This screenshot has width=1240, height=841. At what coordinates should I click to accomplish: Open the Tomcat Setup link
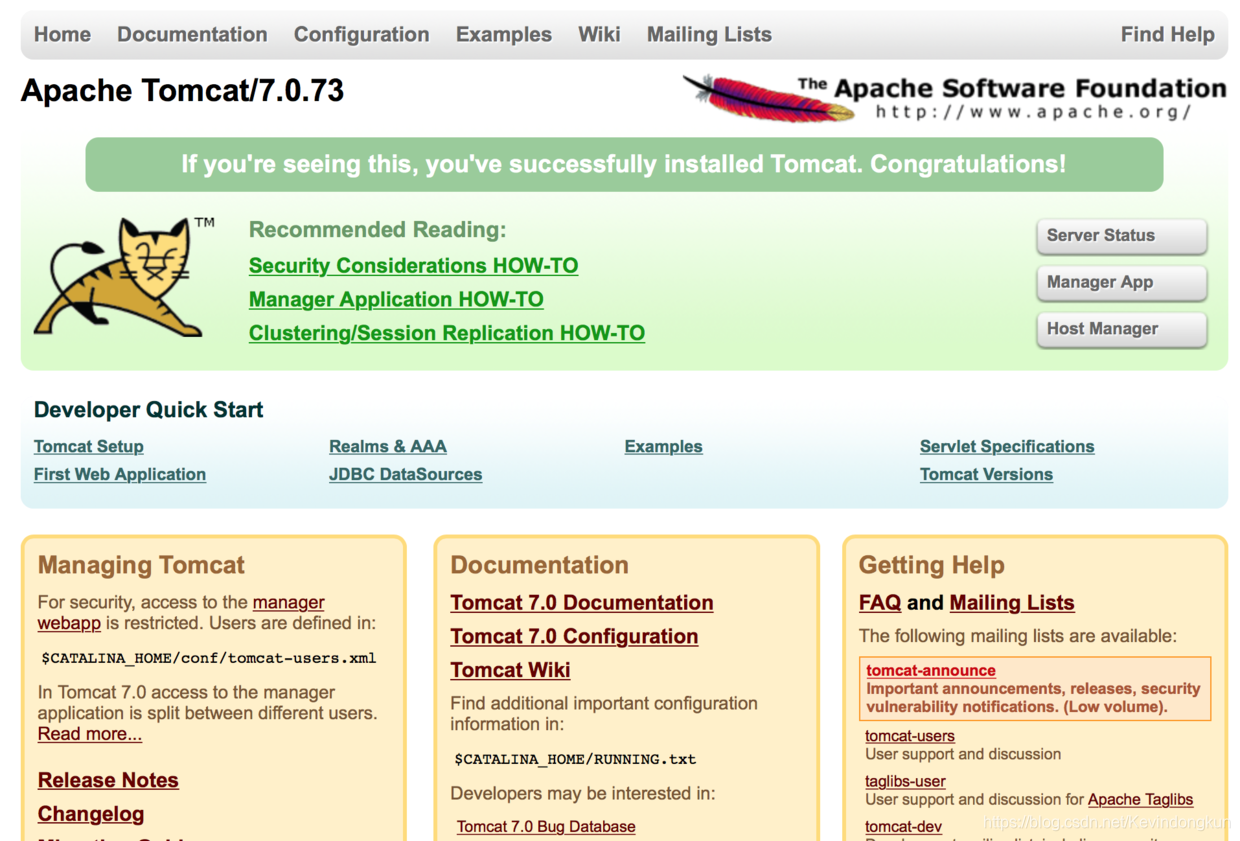pyautogui.click(x=89, y=447)
